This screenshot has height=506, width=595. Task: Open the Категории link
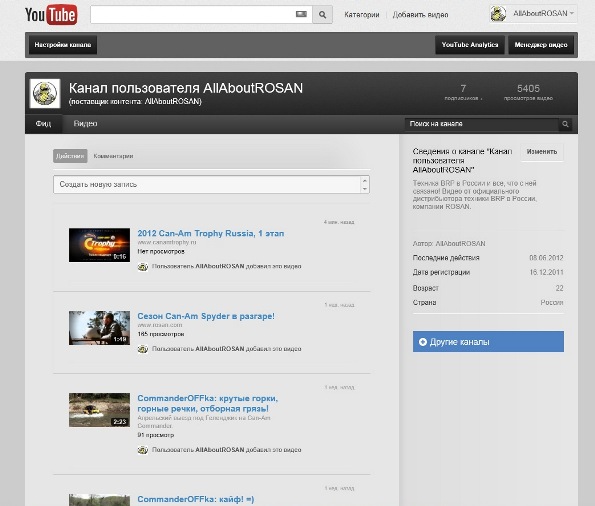click(x=362, y=15)
